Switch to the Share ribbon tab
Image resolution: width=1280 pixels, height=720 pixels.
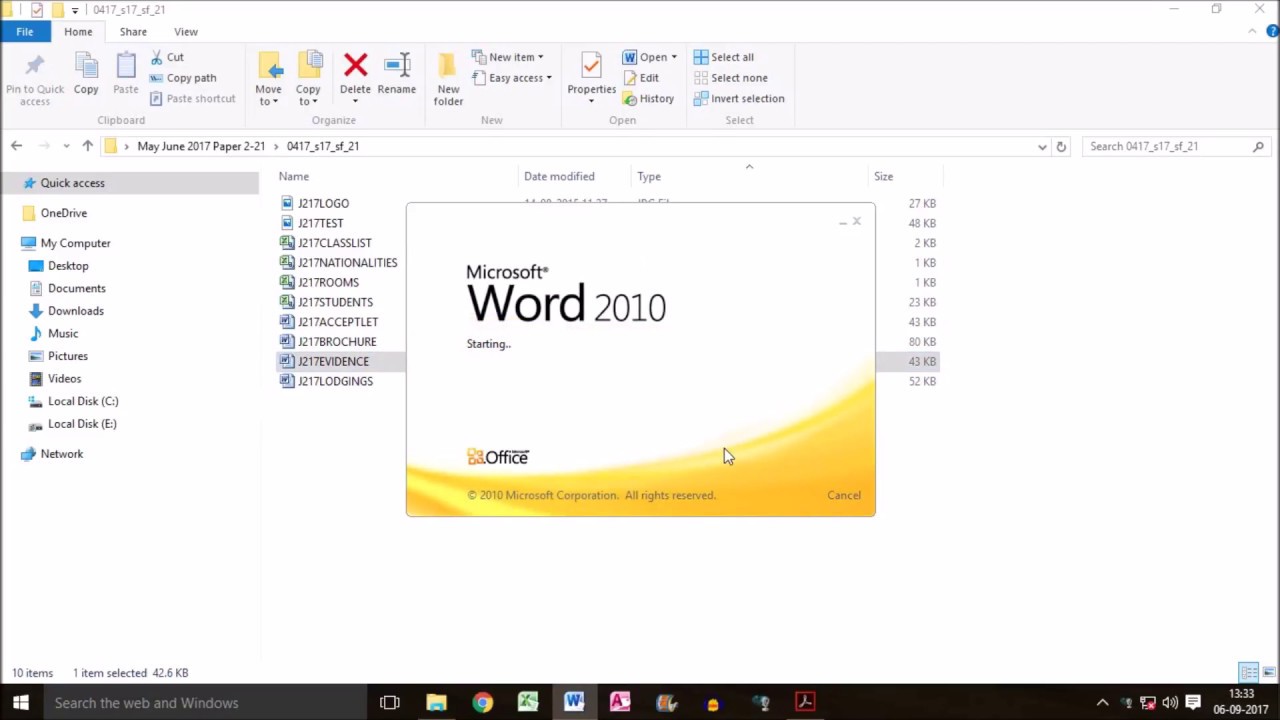(133, 32)
